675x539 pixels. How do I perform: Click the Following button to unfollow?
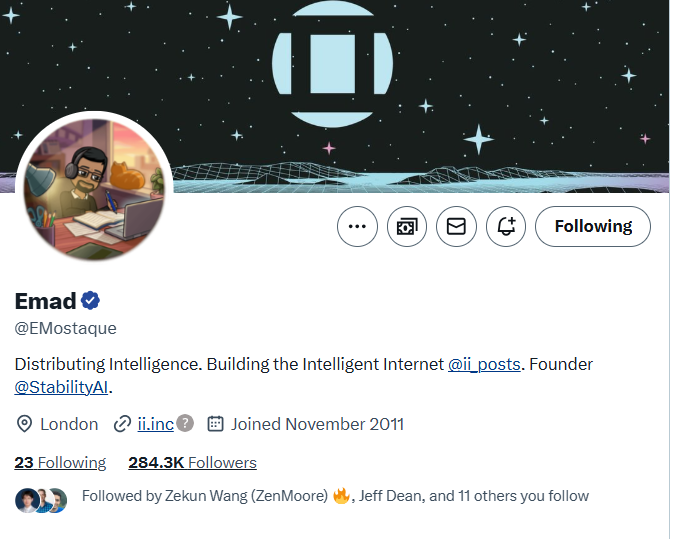click(593, 227)
